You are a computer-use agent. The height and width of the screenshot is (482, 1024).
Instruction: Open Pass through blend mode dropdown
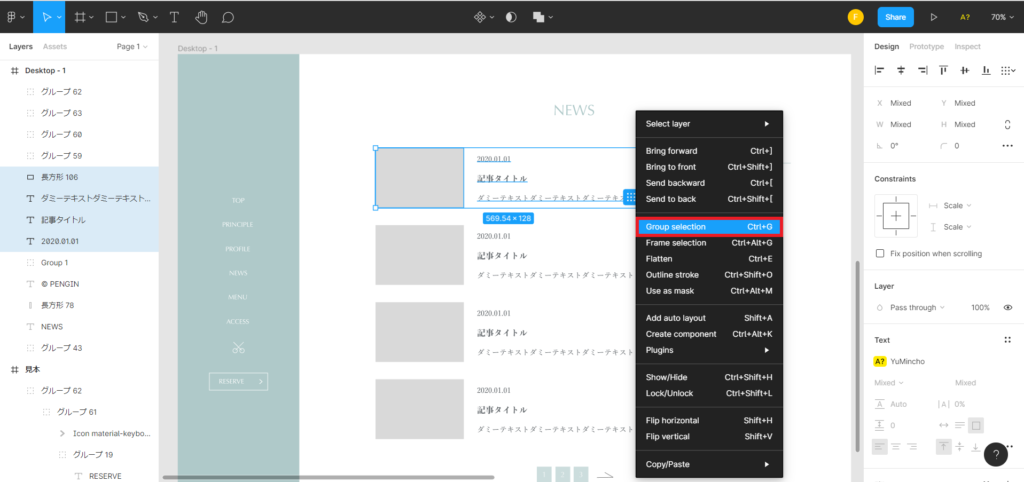click(x=918, y=308)
